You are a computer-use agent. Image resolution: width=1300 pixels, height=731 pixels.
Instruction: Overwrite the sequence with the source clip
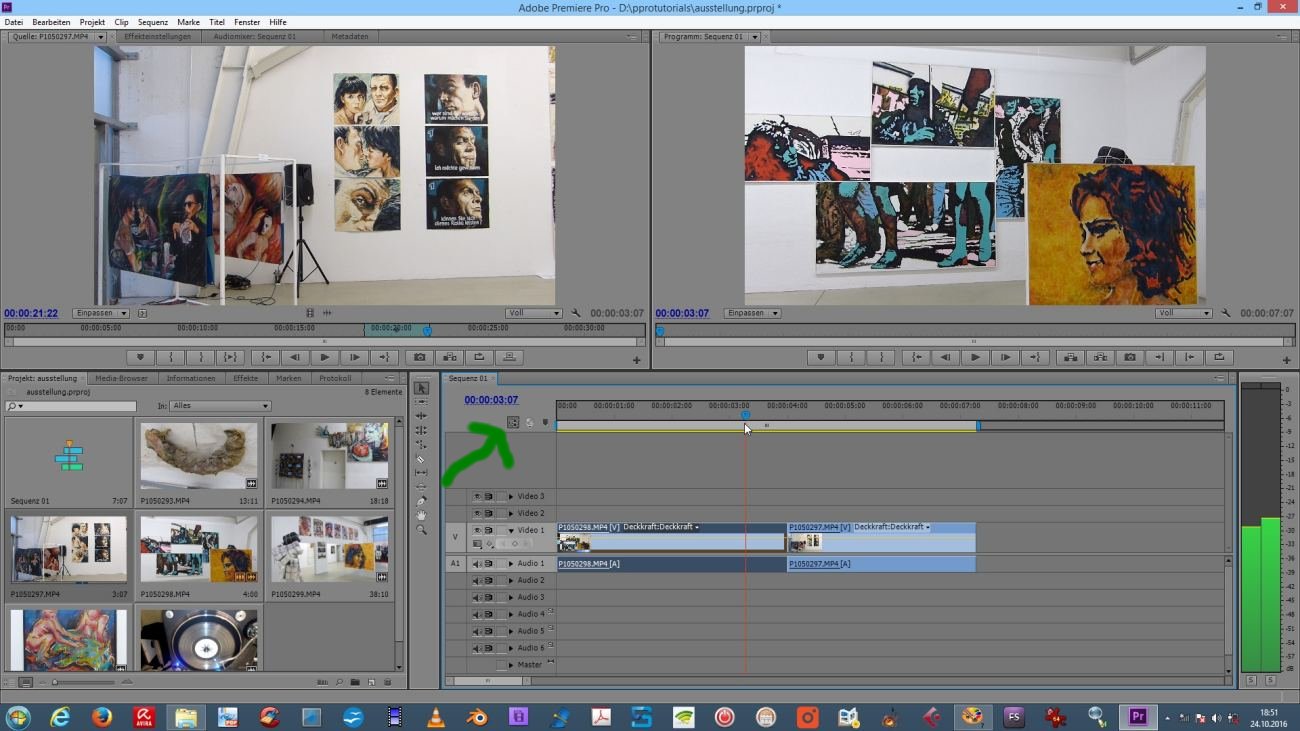pyautogui.click(x=509, y=357)
